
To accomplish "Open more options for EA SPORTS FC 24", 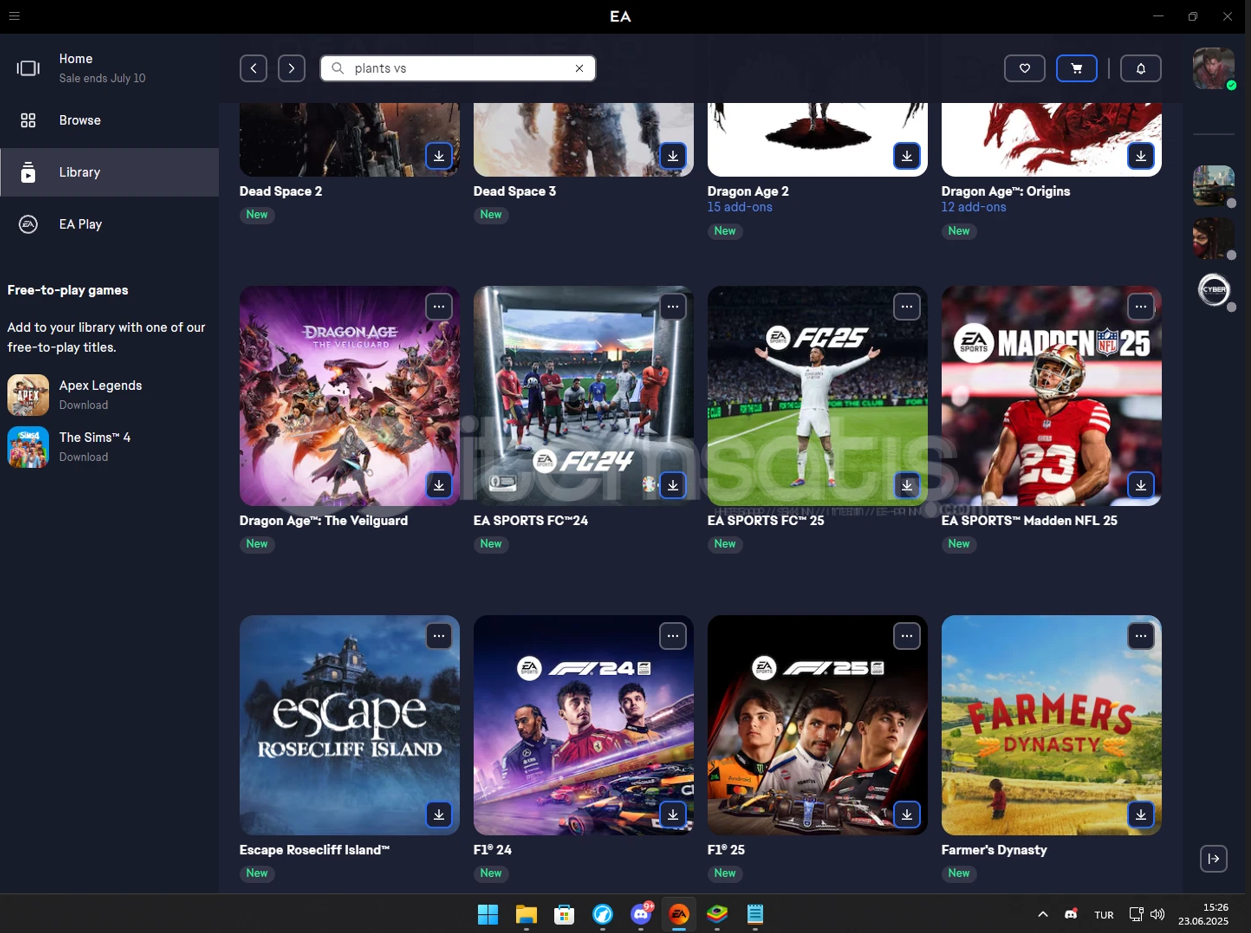I will tap(673, 306).
